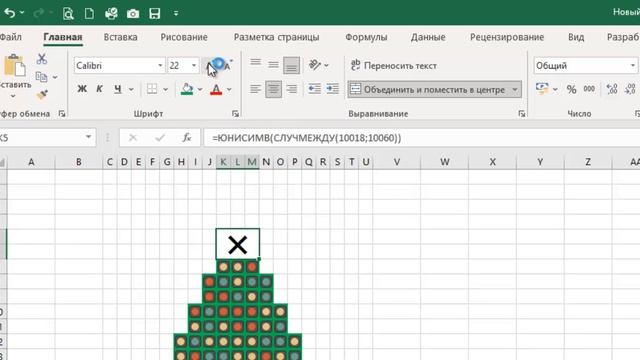Open the font size 22 dropdown

pos(194,65)
